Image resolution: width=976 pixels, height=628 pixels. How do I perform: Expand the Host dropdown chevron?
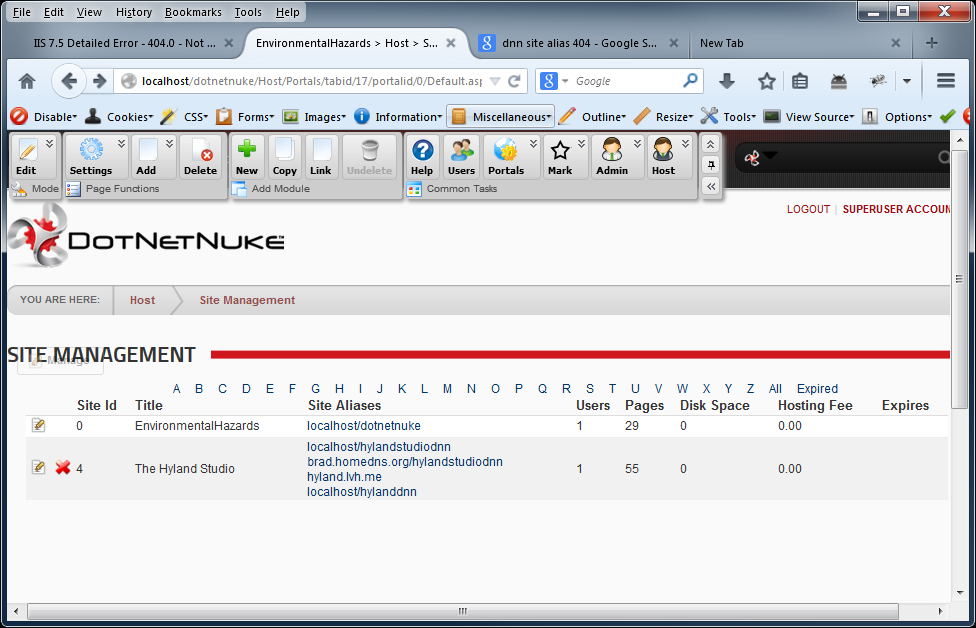click(685, 144)
